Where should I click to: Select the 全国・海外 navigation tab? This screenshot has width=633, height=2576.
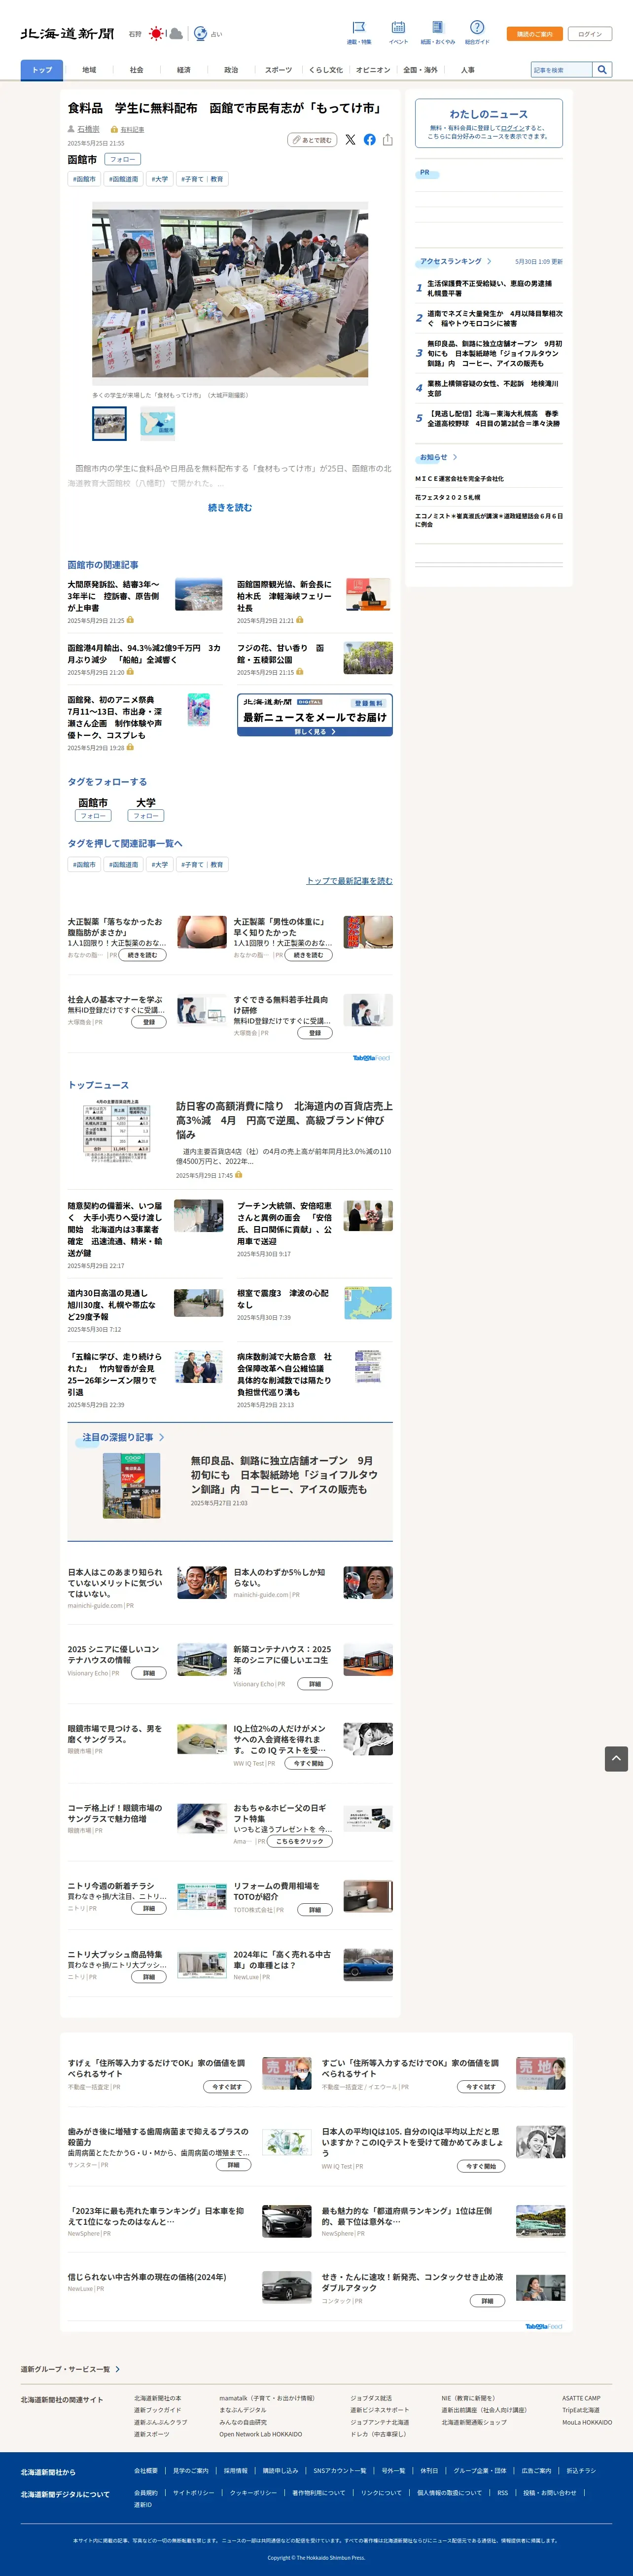420,70
